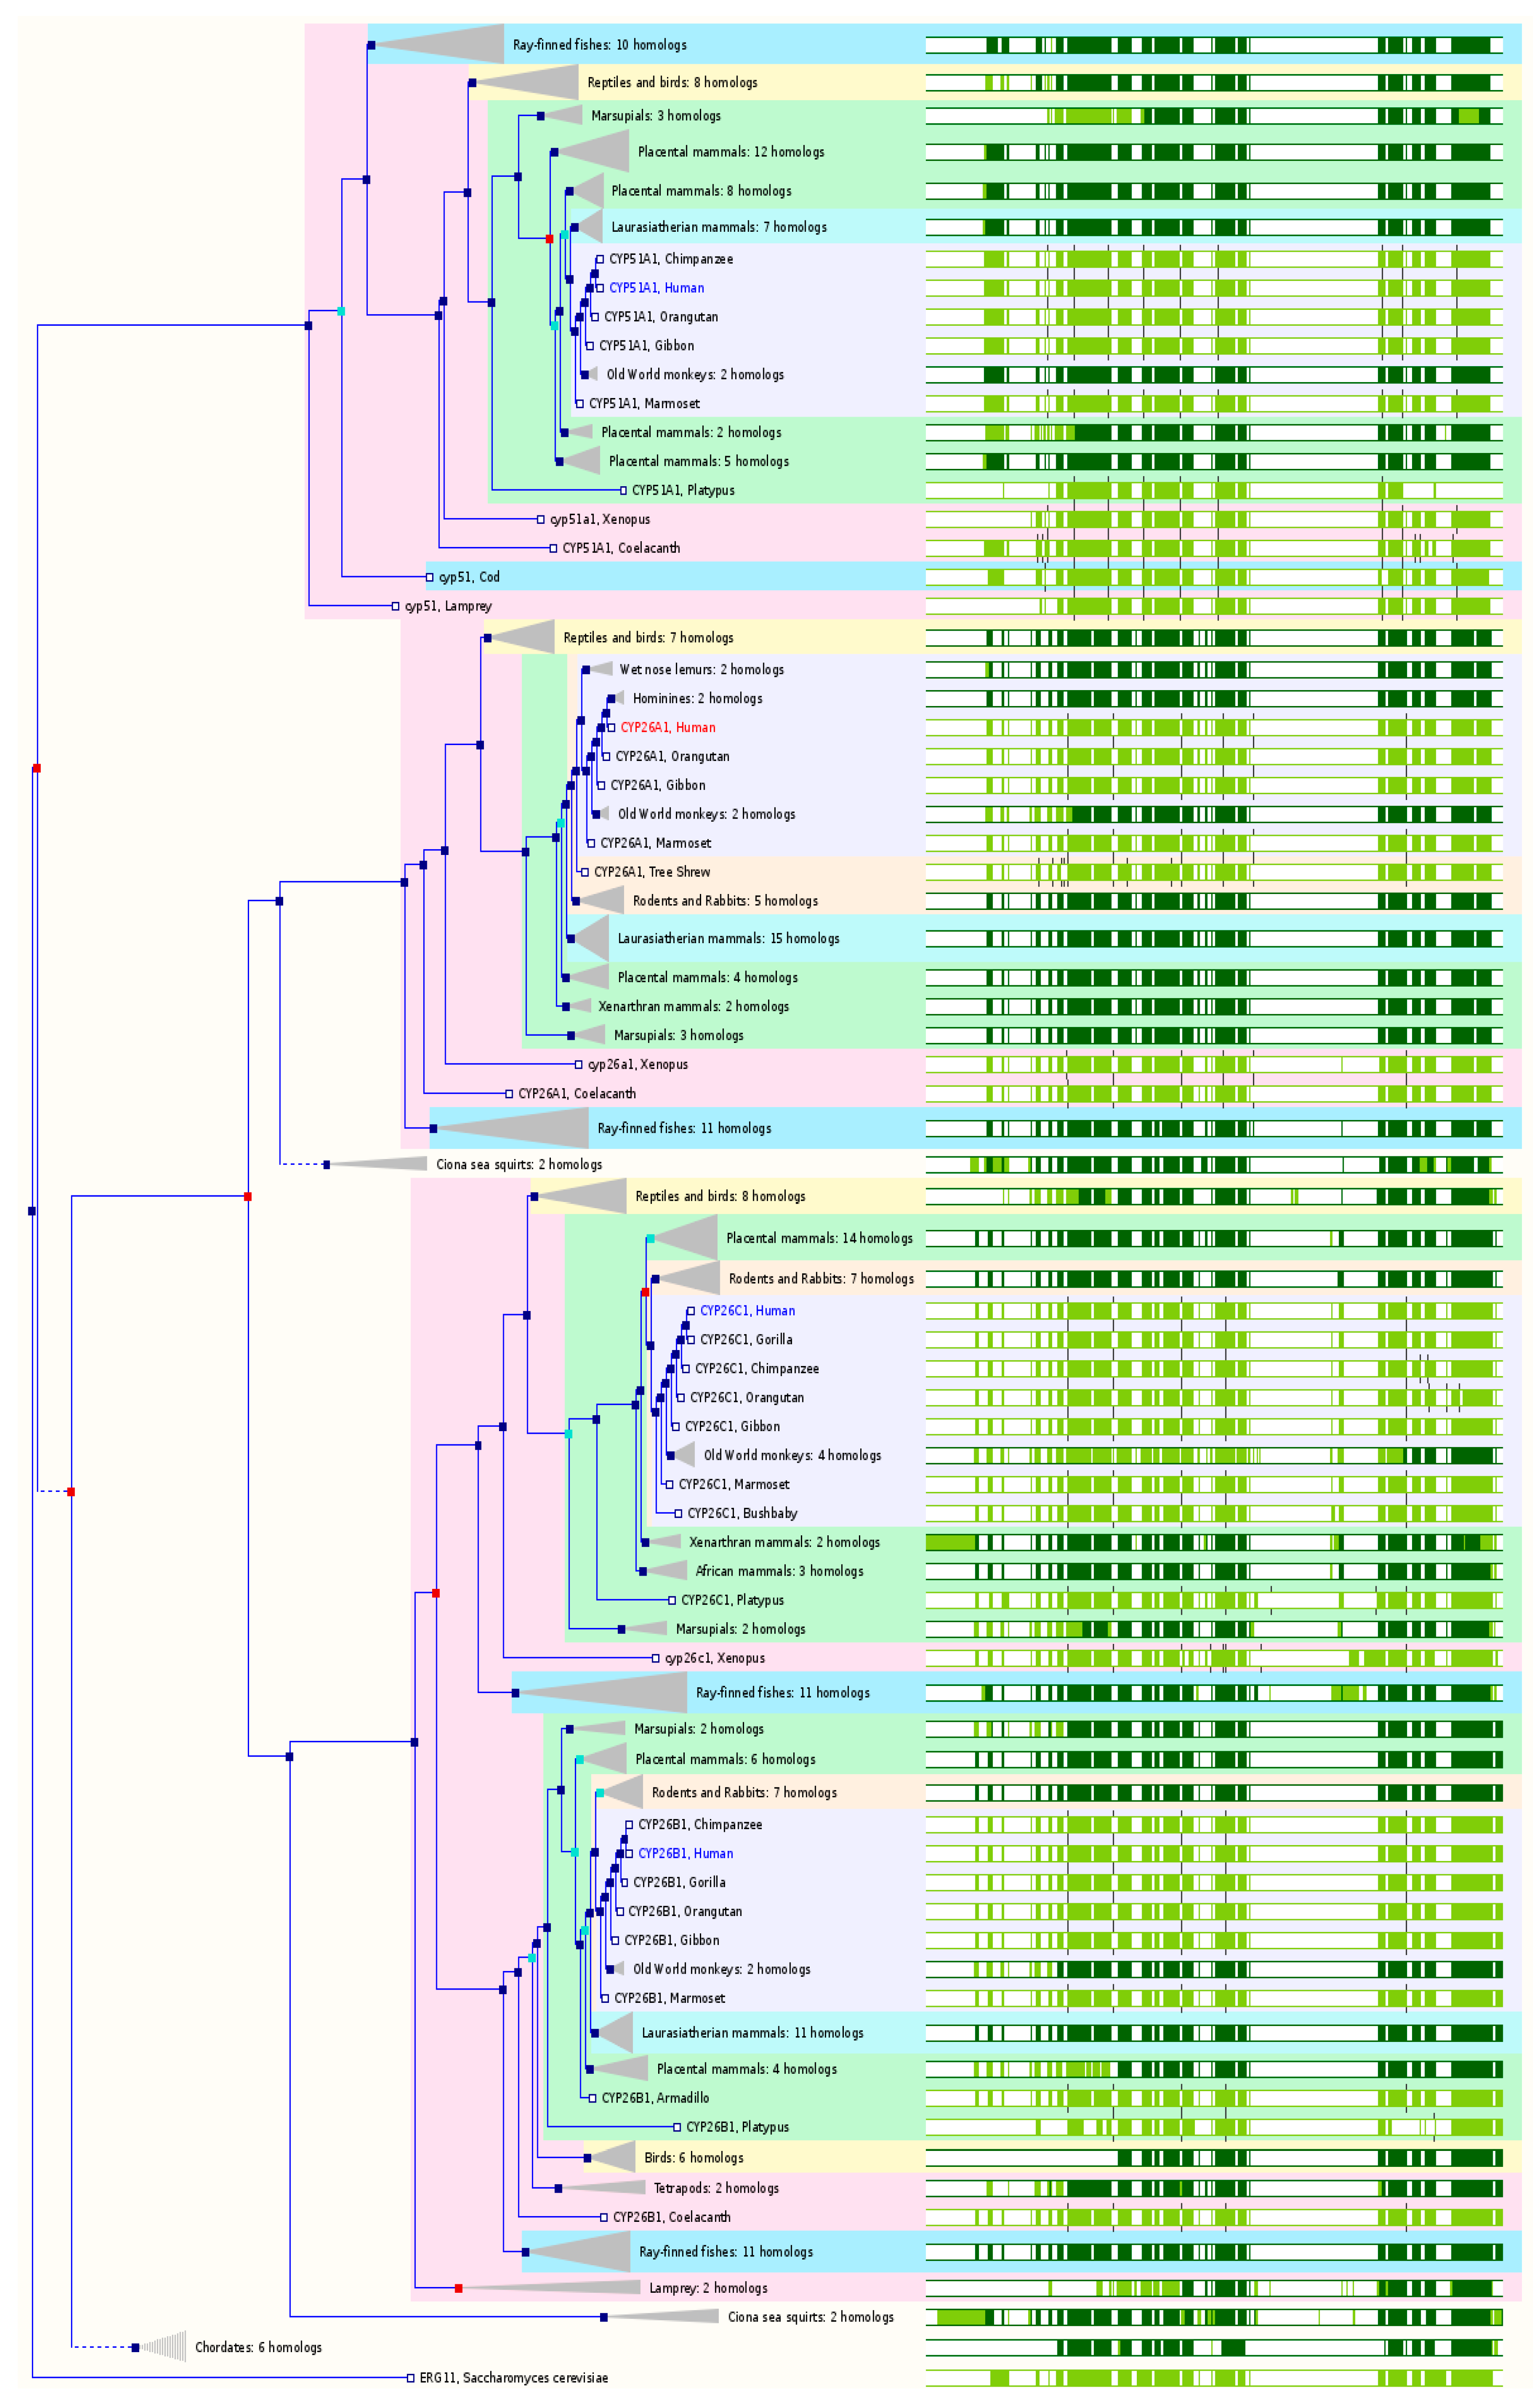Click the cyan node near cyp51 Cod branch
The image size is (1533, 2408).
[x=341, y=311]
